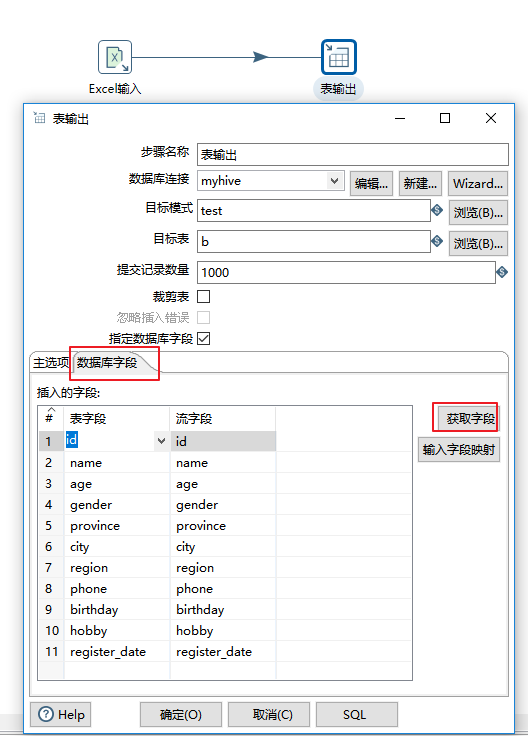
Task: Sort table by the # column header
Action: 50,418
